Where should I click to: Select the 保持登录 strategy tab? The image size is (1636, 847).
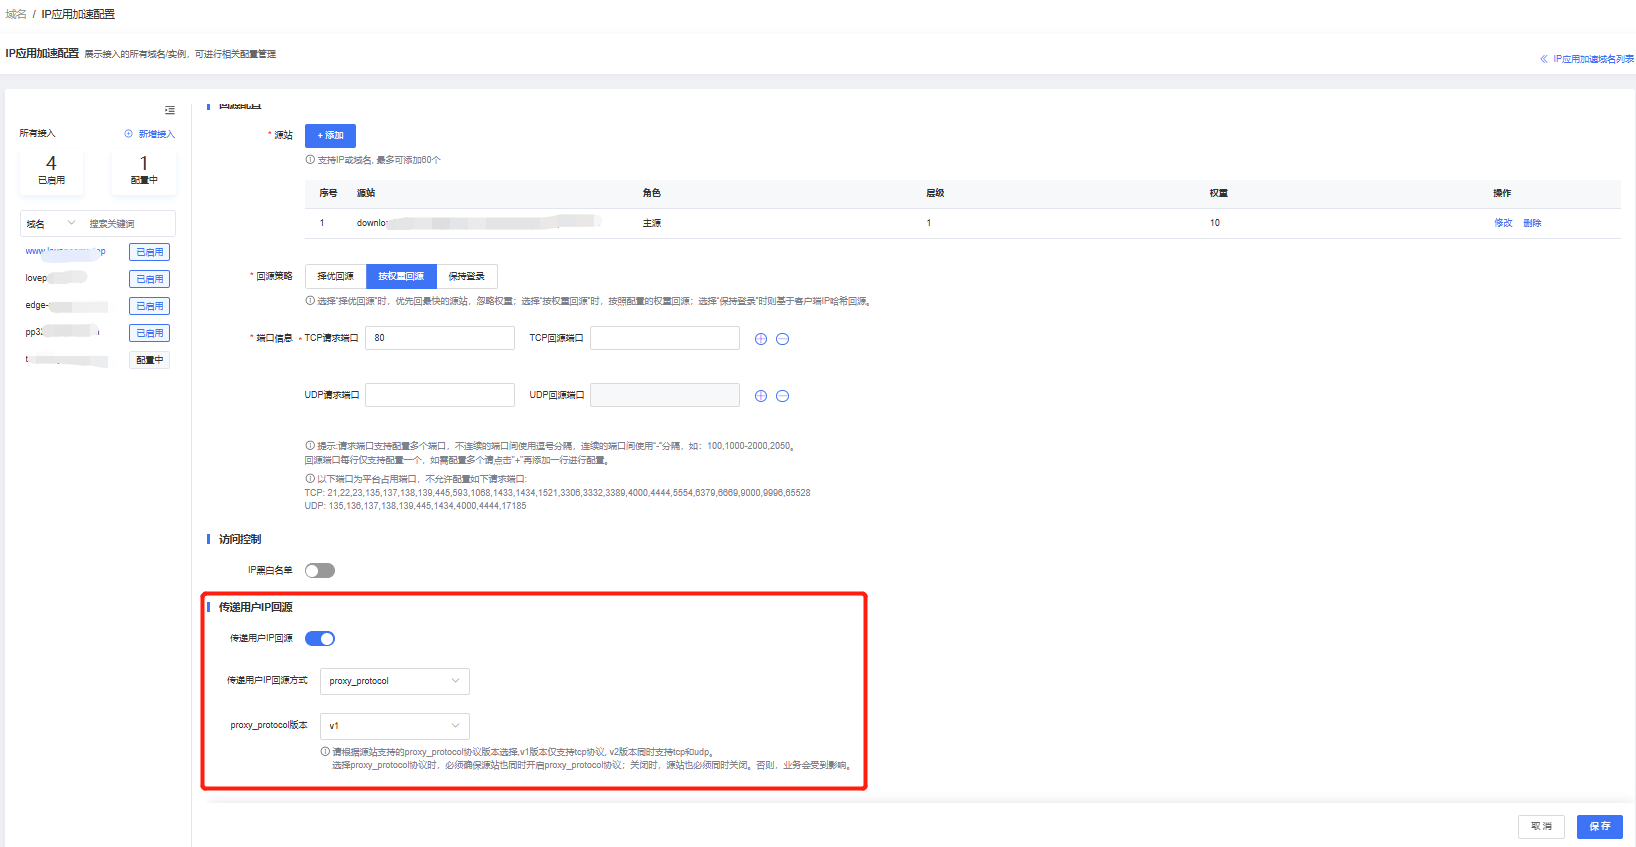(x=467, y=276)
